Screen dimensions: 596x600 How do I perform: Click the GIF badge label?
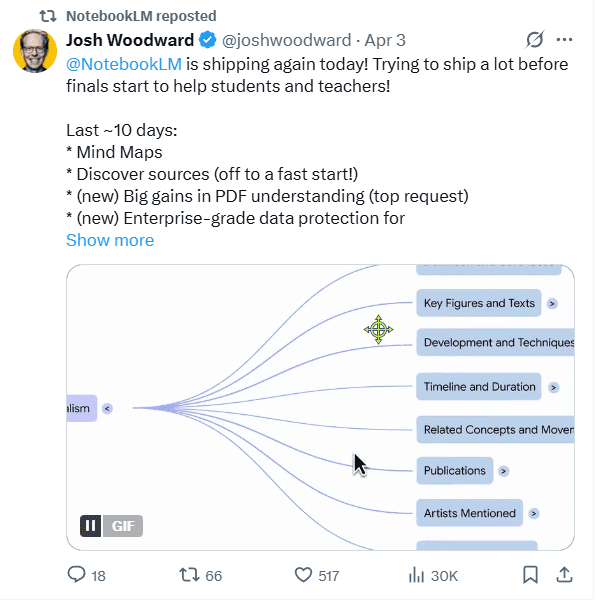point(122,526)
